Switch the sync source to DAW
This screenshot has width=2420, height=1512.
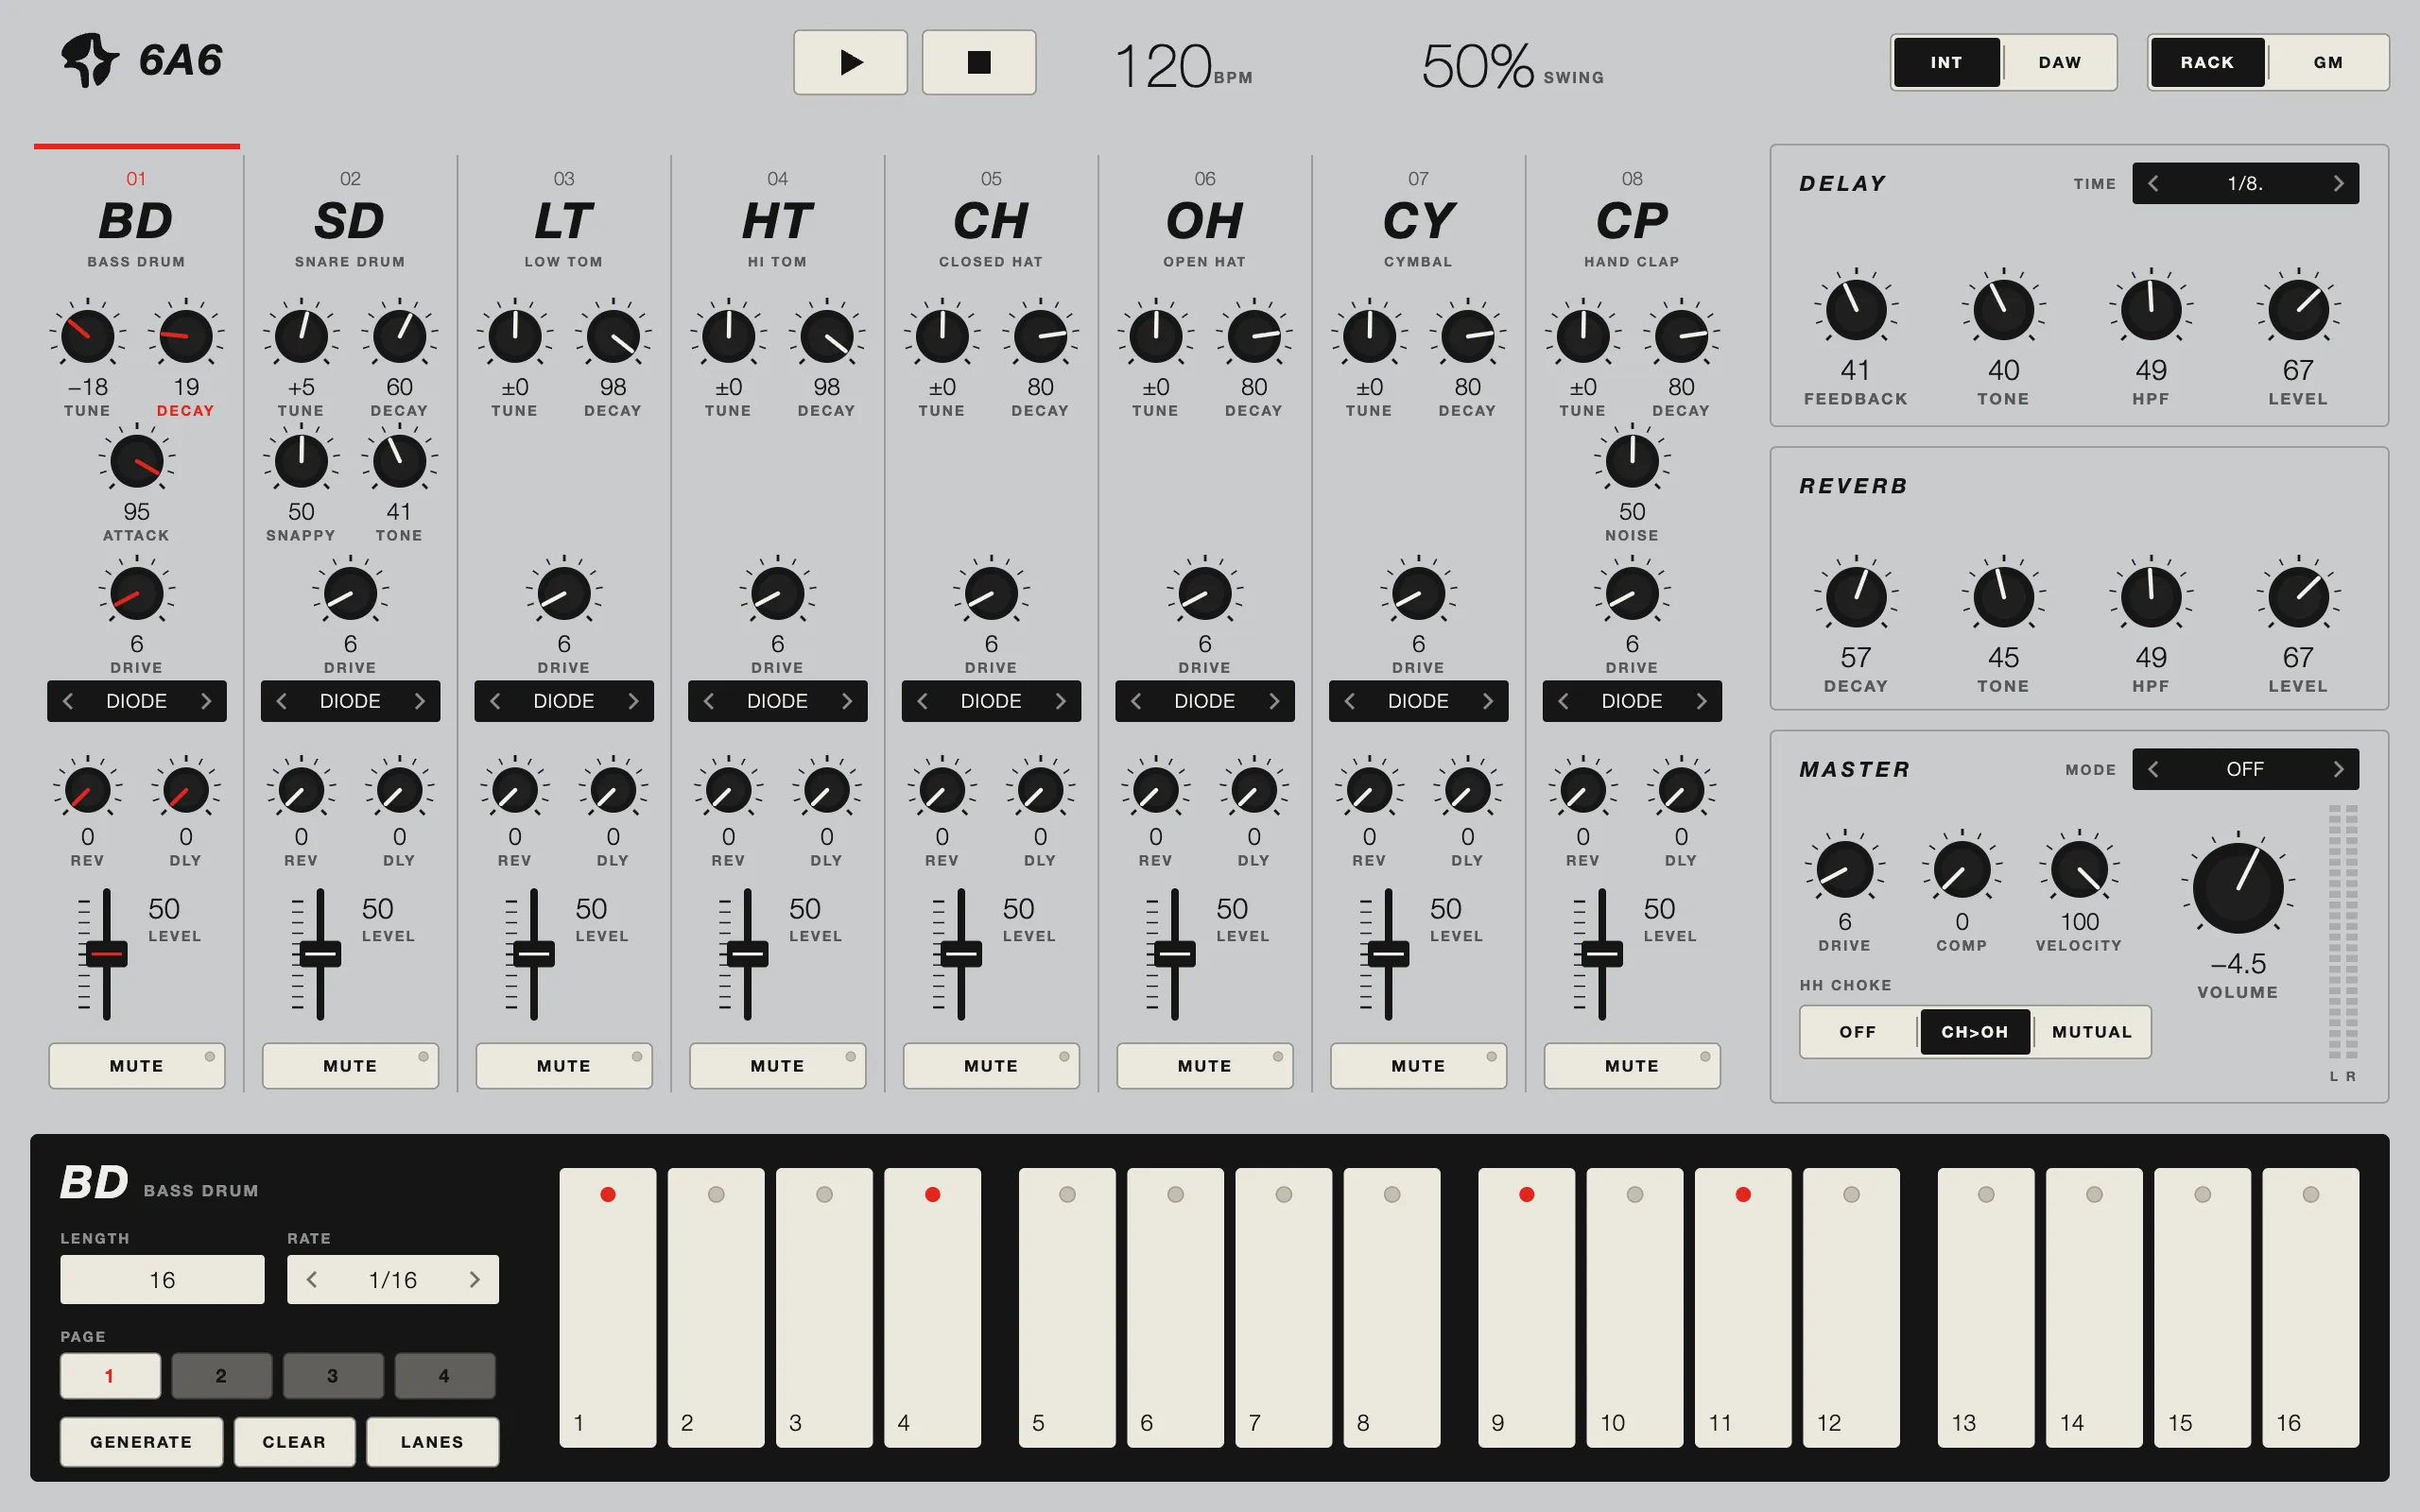point(2060,62)
